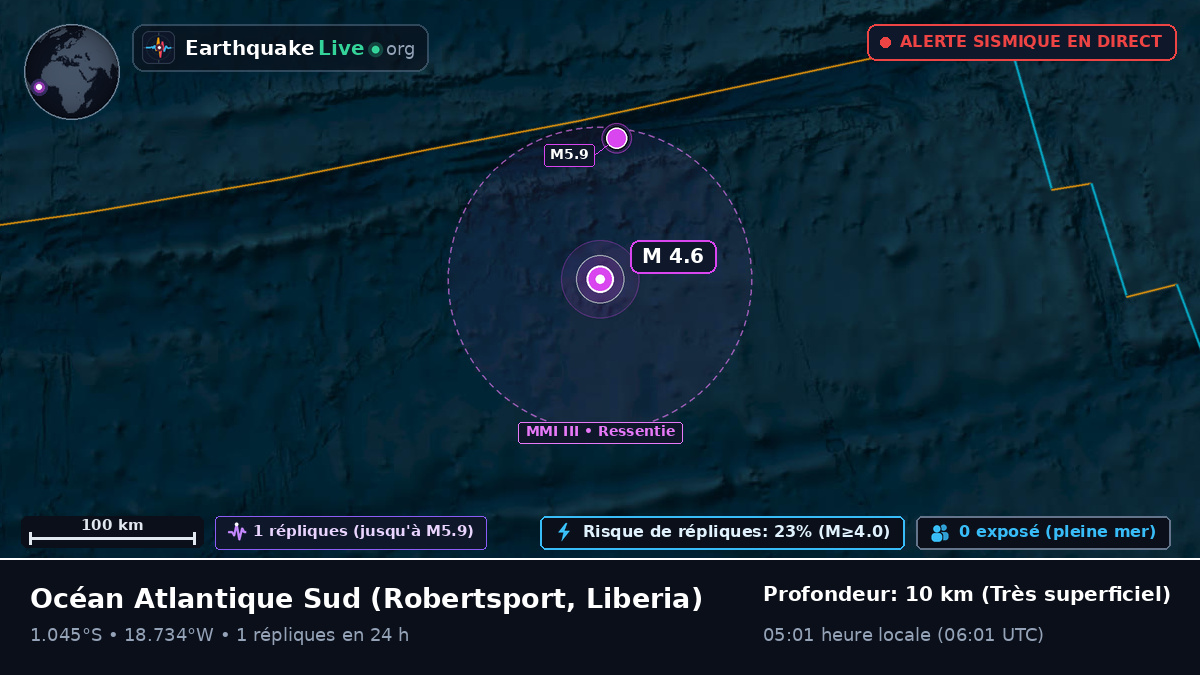Click the lightning bolt risk icon
Image resolution: width=1200 pixels, height=675 pixels.
coord(564,532)
